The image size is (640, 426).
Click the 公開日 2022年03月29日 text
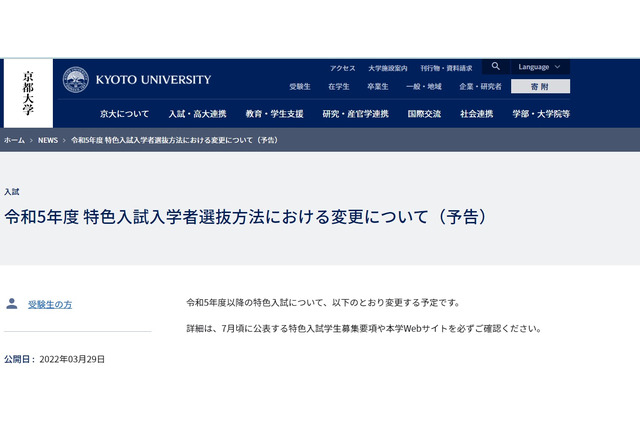[x=54, y=359]
